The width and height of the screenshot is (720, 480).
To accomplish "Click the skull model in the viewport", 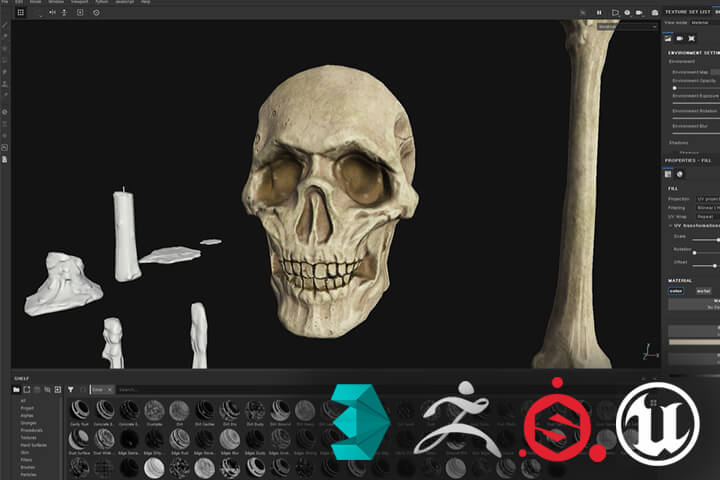I will pos(330,200).
